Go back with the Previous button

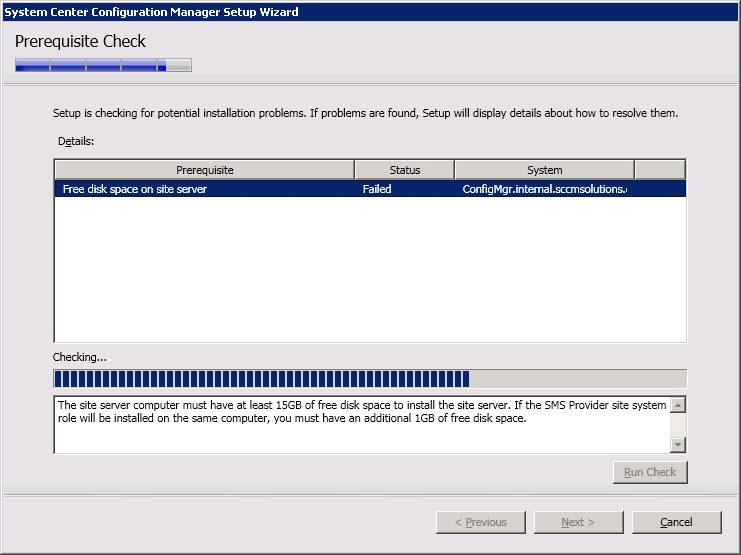click(x=480, y=522)
